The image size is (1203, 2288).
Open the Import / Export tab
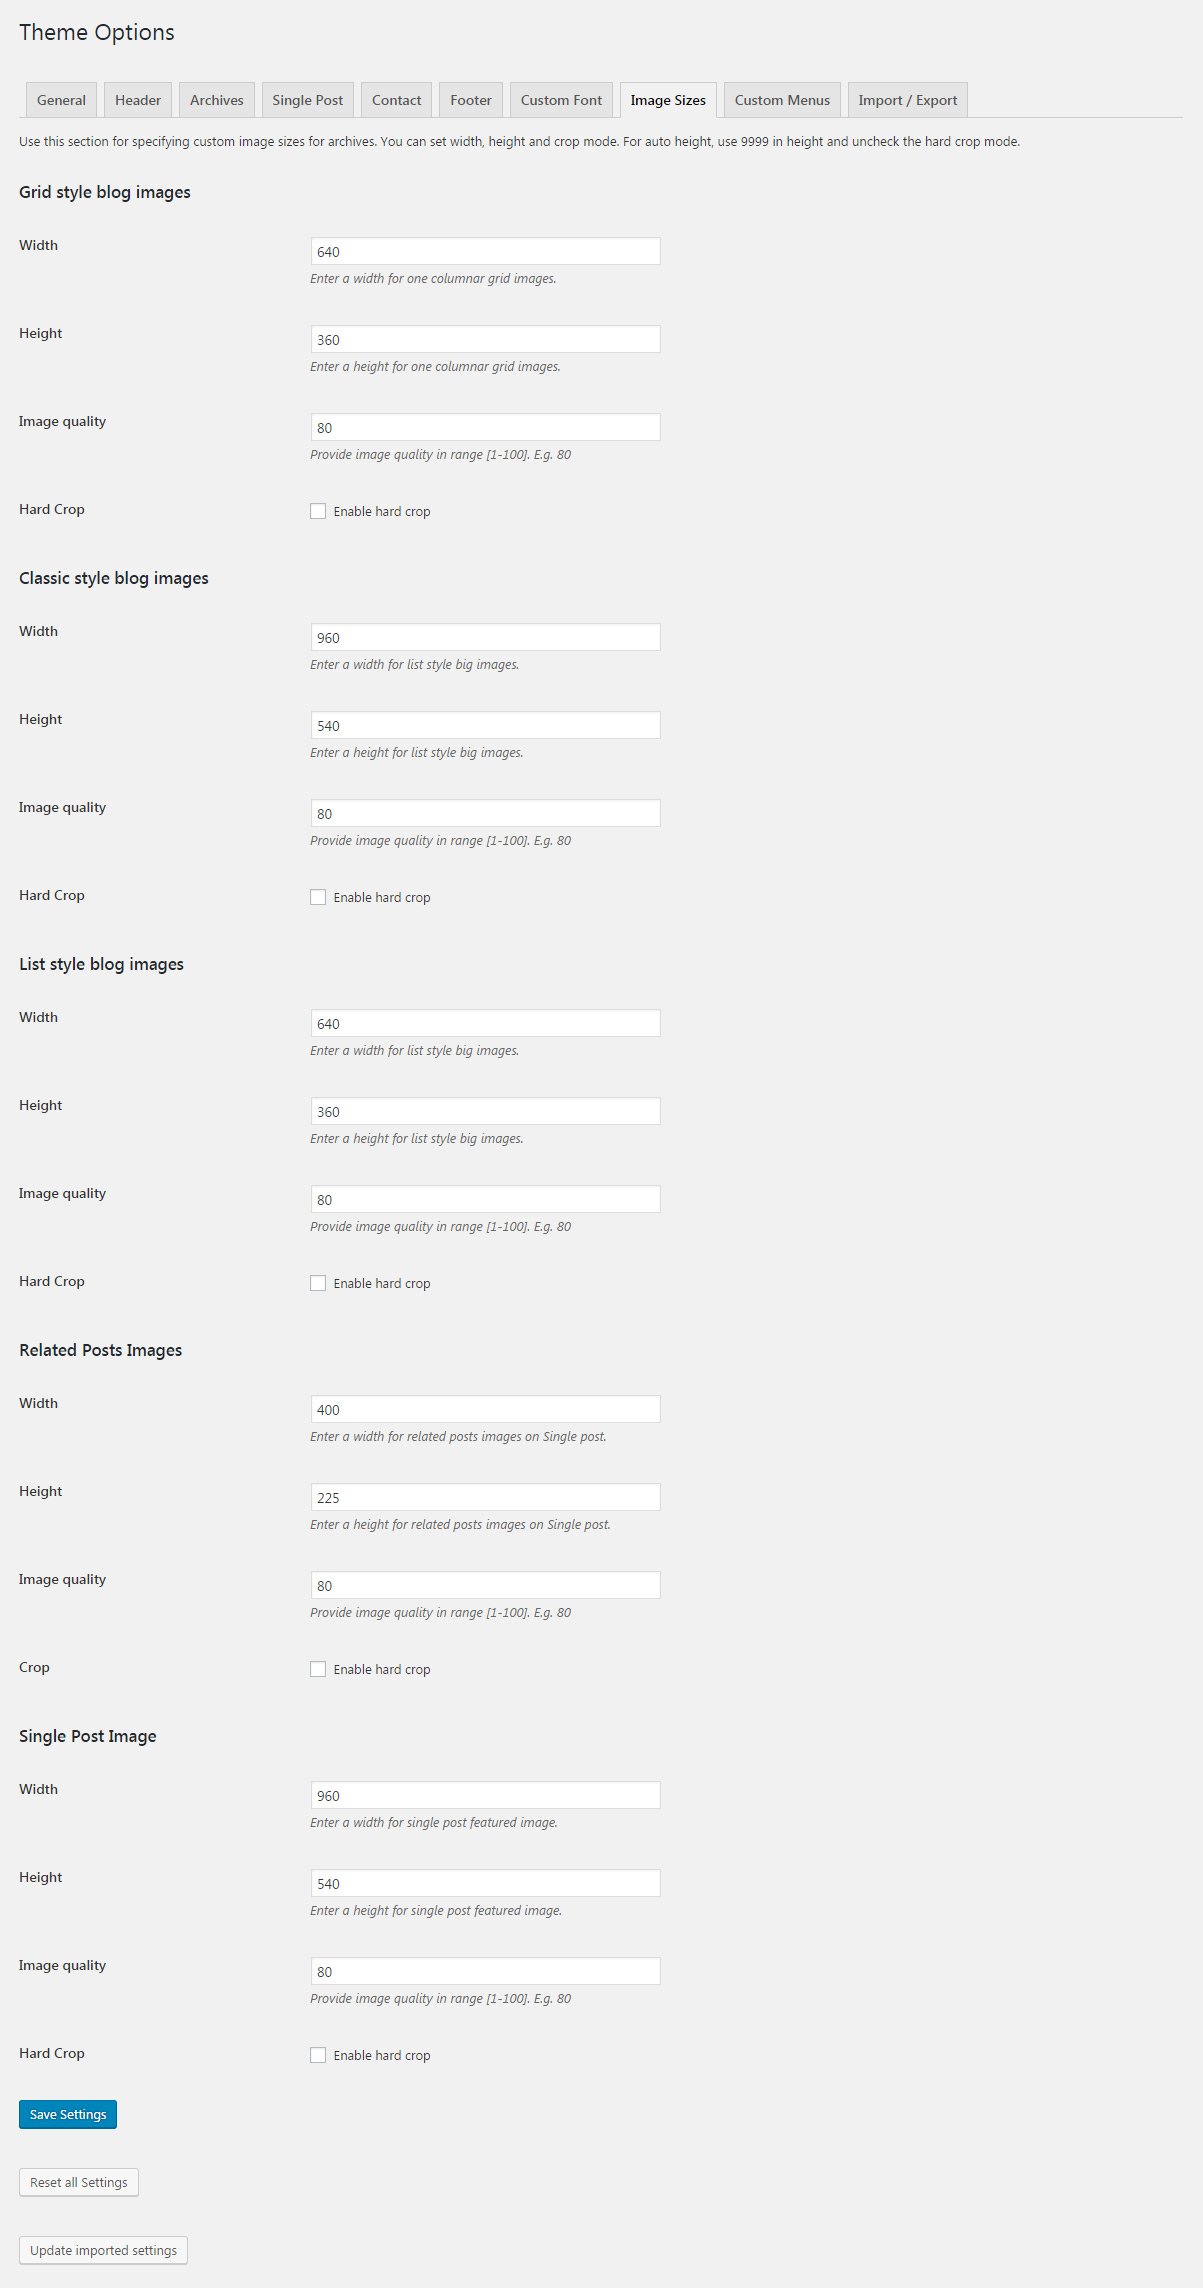tap(907, 100)
